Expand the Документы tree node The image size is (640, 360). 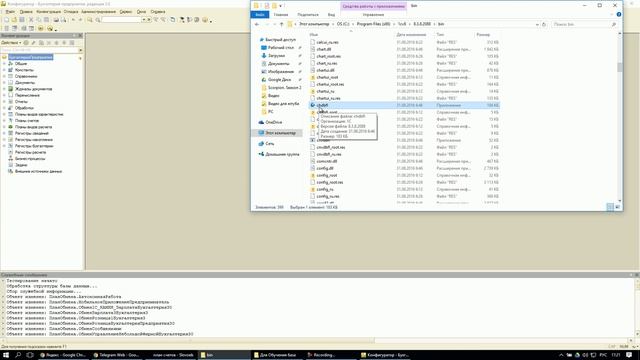click(x=4, y=82)
